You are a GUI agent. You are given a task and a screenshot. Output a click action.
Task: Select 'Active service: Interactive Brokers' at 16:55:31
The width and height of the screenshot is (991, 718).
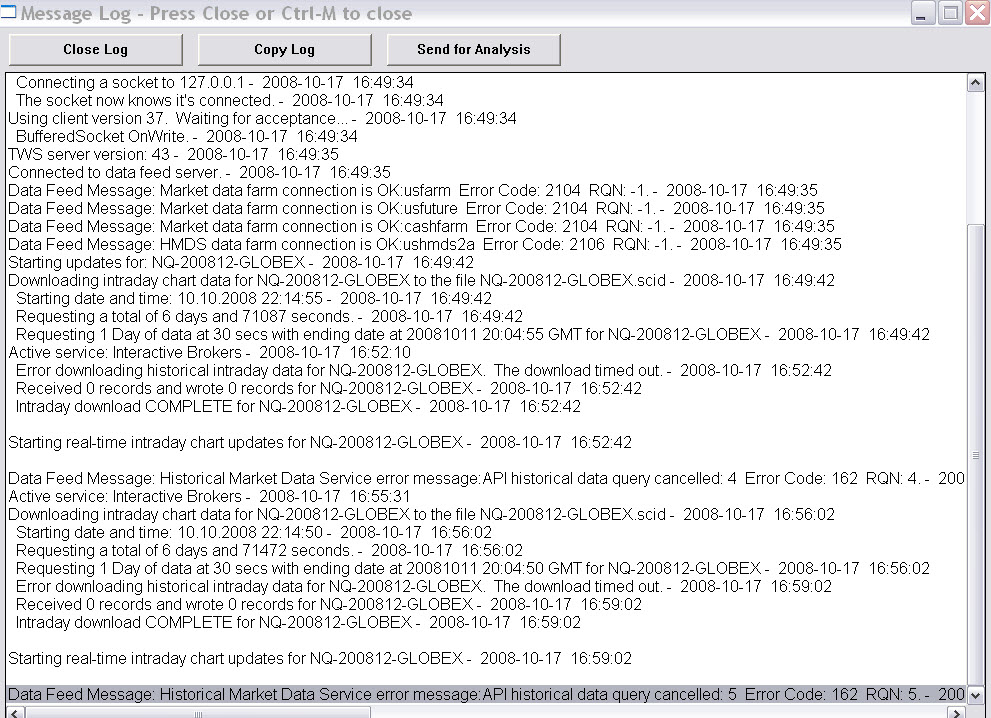tap(209, 497)
